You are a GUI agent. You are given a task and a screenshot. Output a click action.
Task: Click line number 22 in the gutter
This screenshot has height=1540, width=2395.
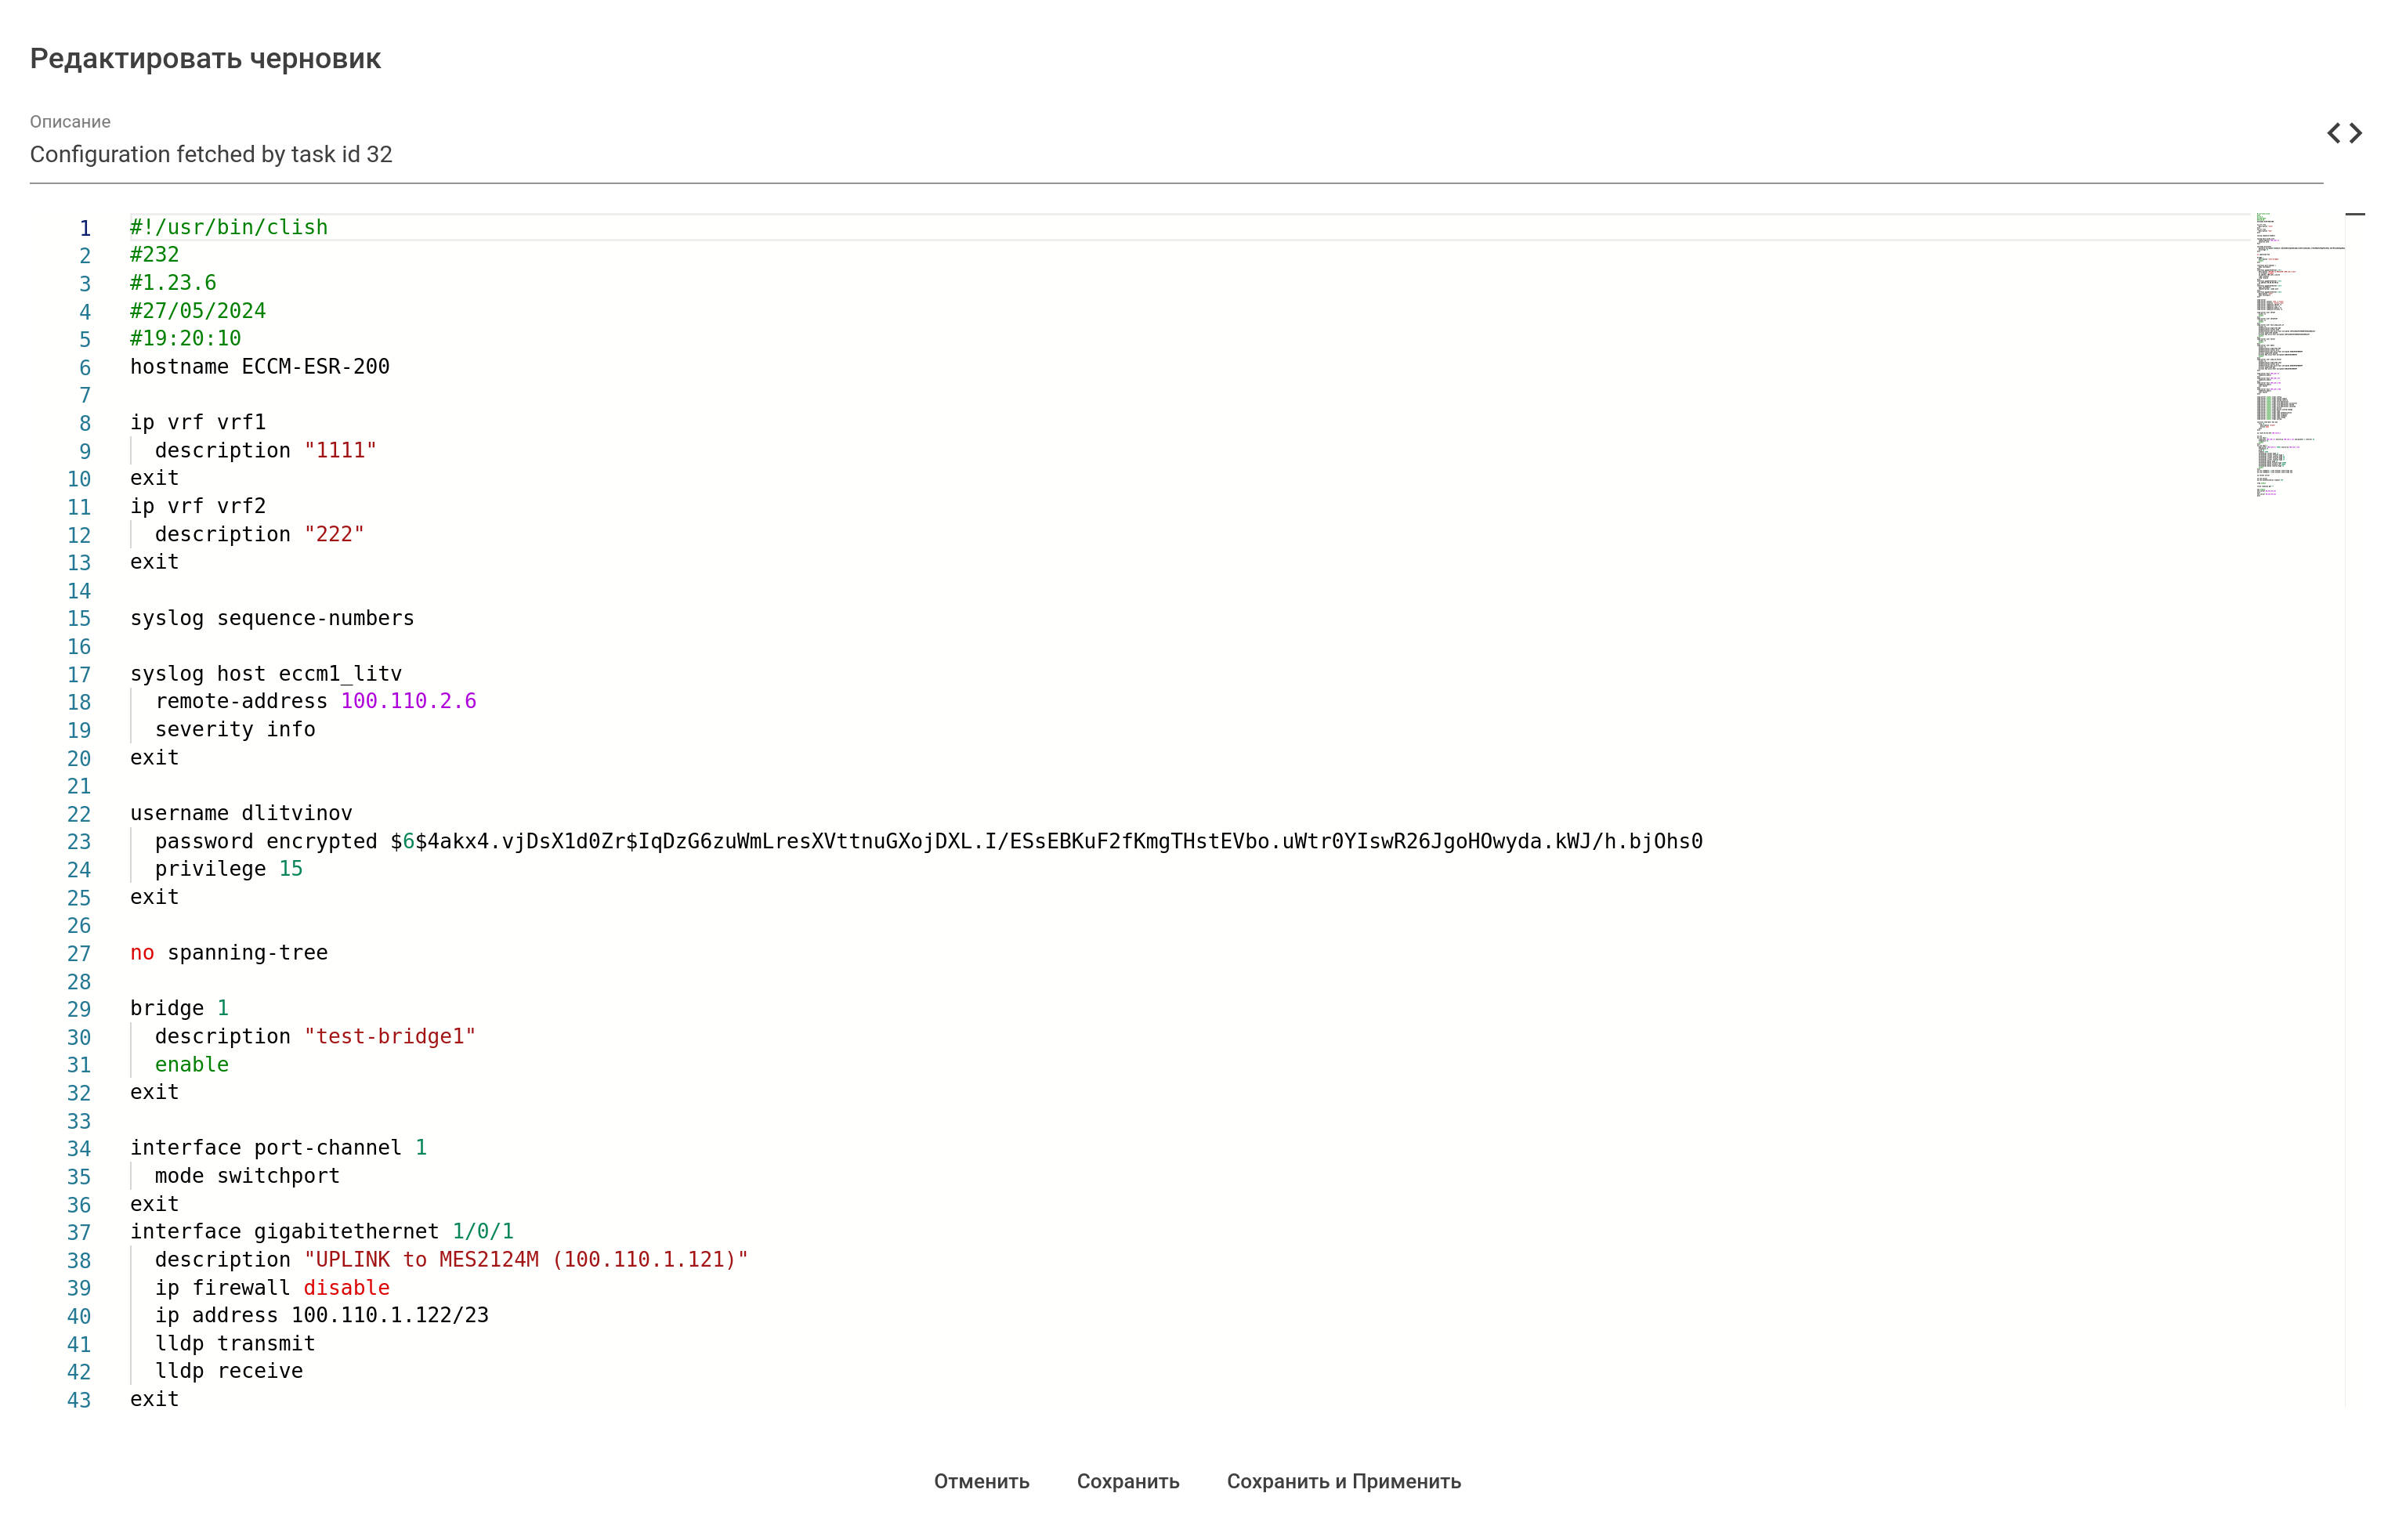pyautogui.click(x=79, y=814)
